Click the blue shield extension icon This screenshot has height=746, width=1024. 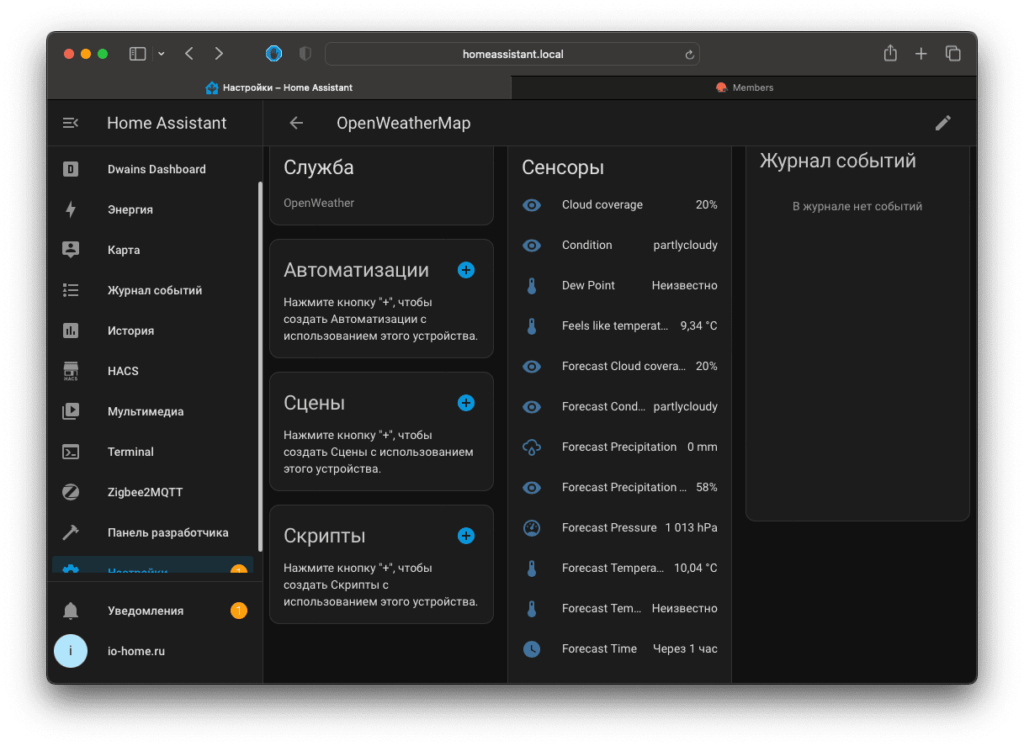[x=274, y=54]
